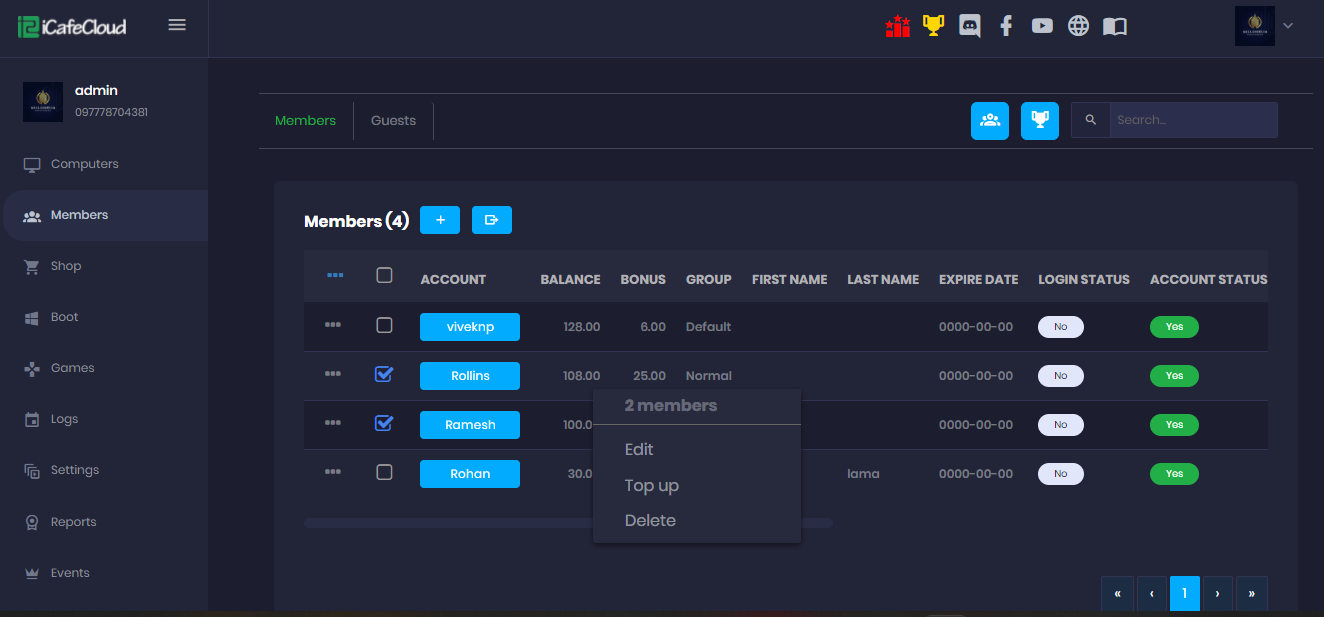Viewport: 1324px width, 617px height.
Task: Click the export members icon button
Action: click(491, 220)
